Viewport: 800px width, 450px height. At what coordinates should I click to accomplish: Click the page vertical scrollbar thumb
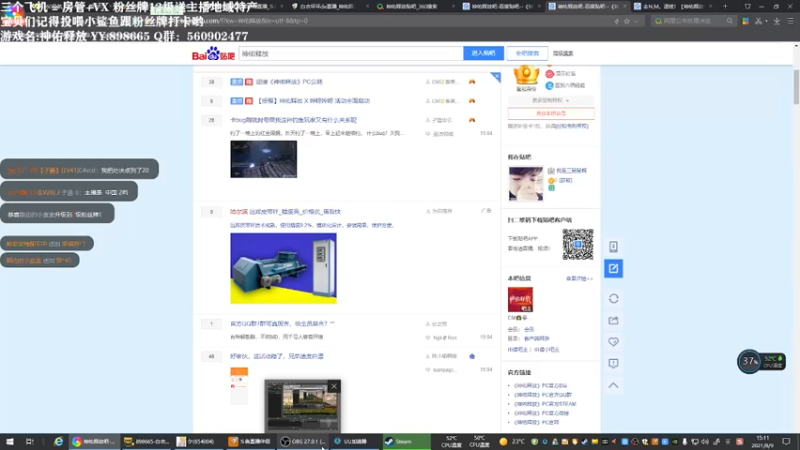click(x=796, y=87)
